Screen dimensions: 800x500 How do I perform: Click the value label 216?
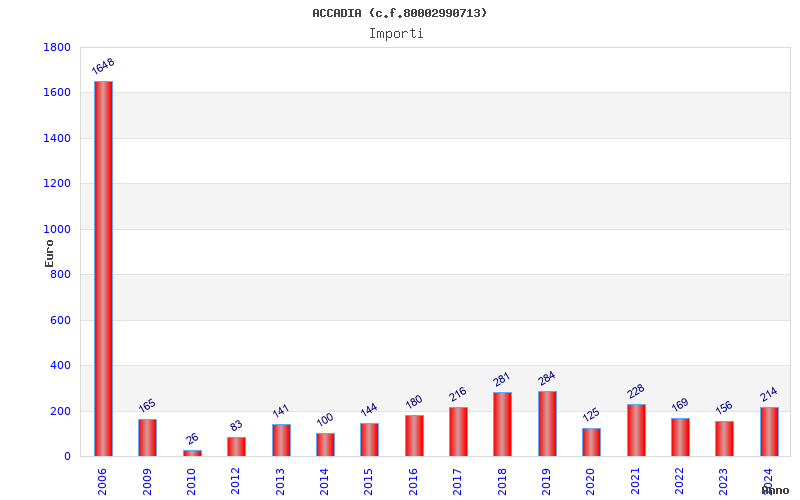(458, 393)
